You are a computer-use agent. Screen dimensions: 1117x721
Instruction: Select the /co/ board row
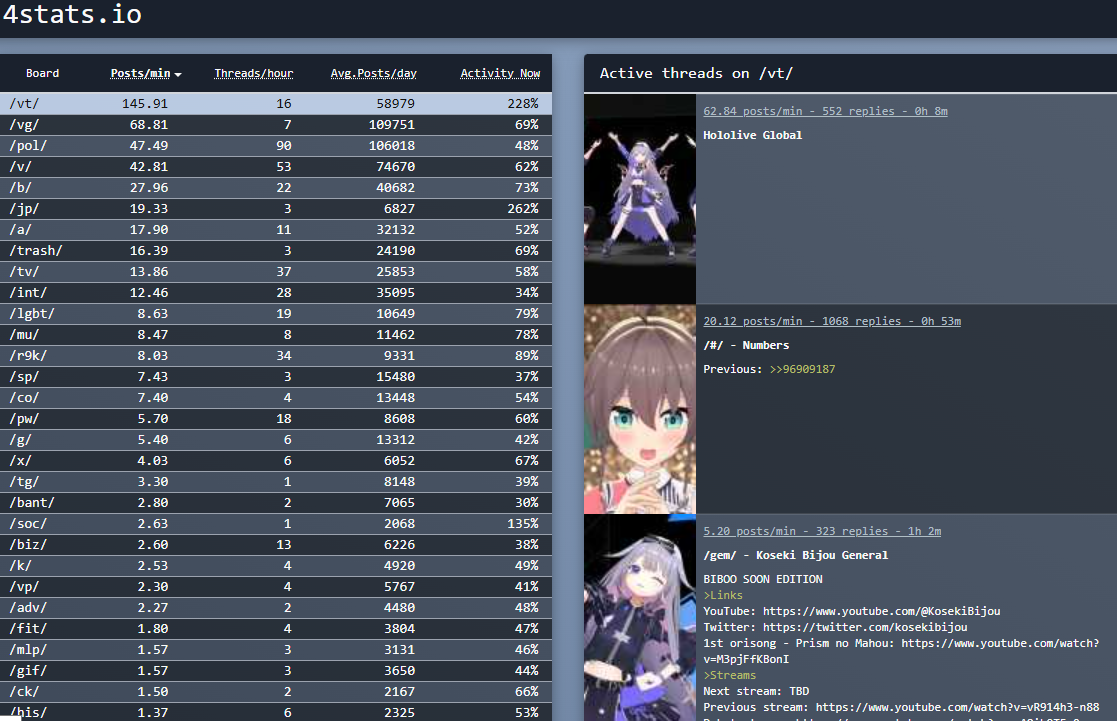click(276, 398)
